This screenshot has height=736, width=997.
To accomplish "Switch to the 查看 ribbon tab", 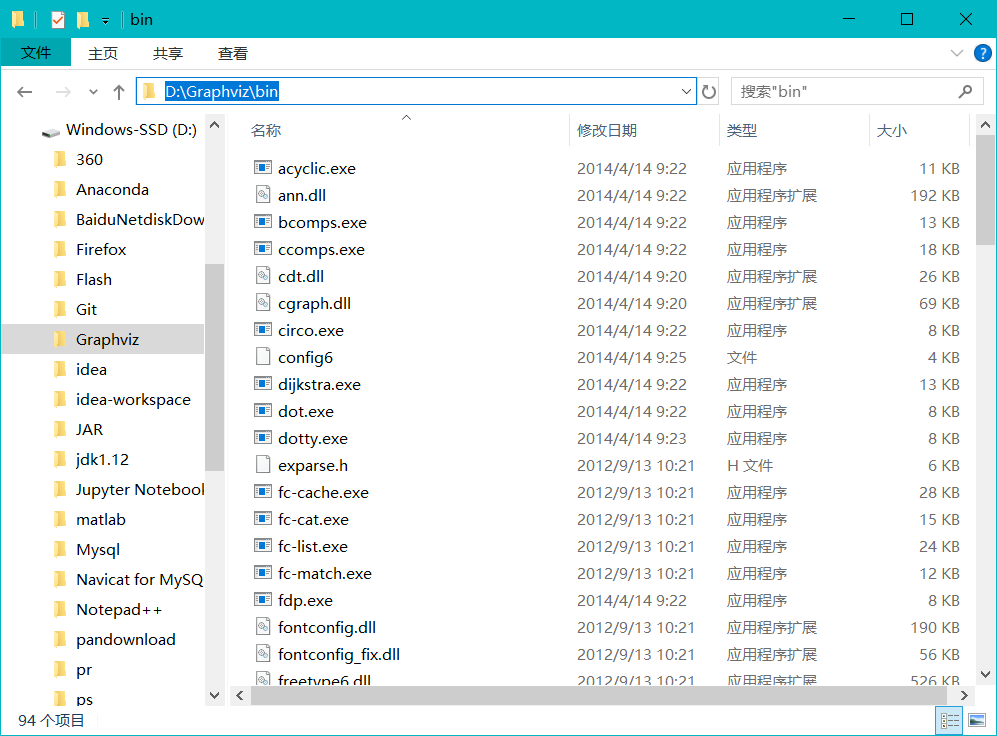I will (233, 53).
